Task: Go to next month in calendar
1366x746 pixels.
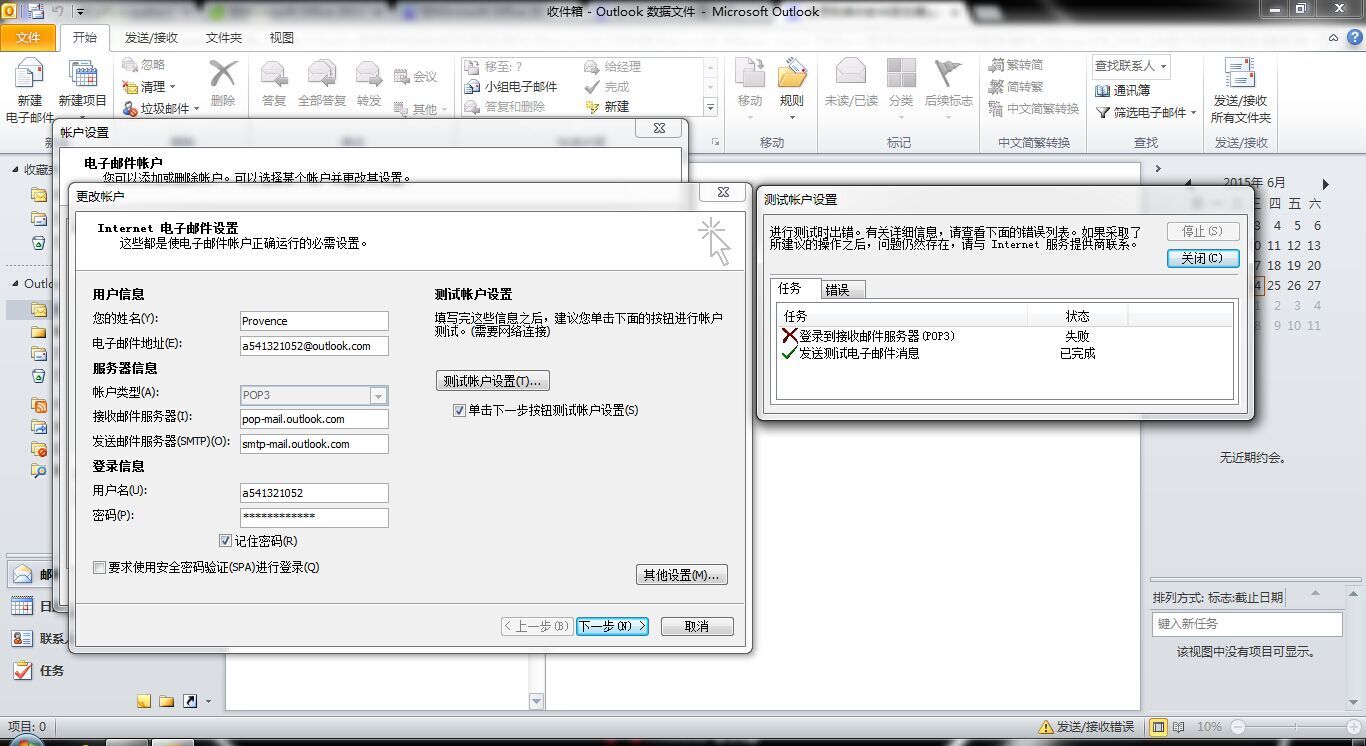Action: [x=1326, y=184]
